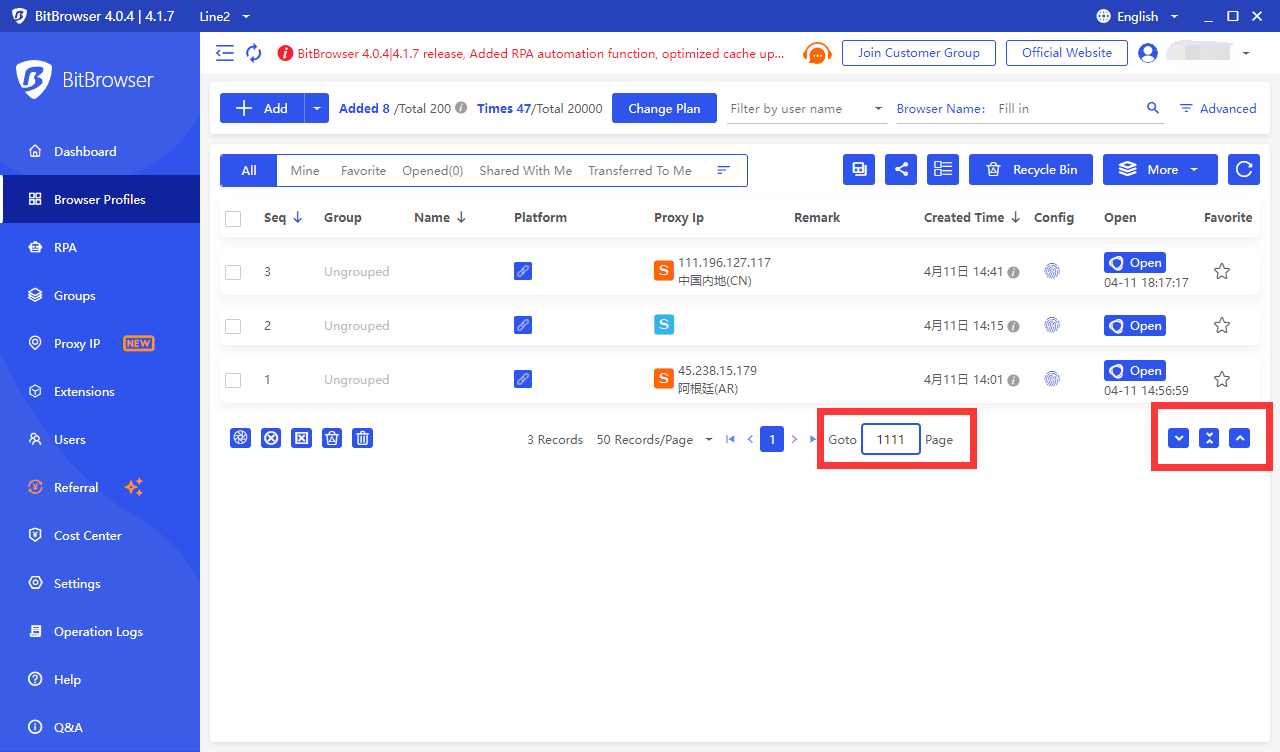Image resolution: width=1280 pixels, height=752 pixels.
Task: Switch to Shared With Me tab
Action: (525, 170)
